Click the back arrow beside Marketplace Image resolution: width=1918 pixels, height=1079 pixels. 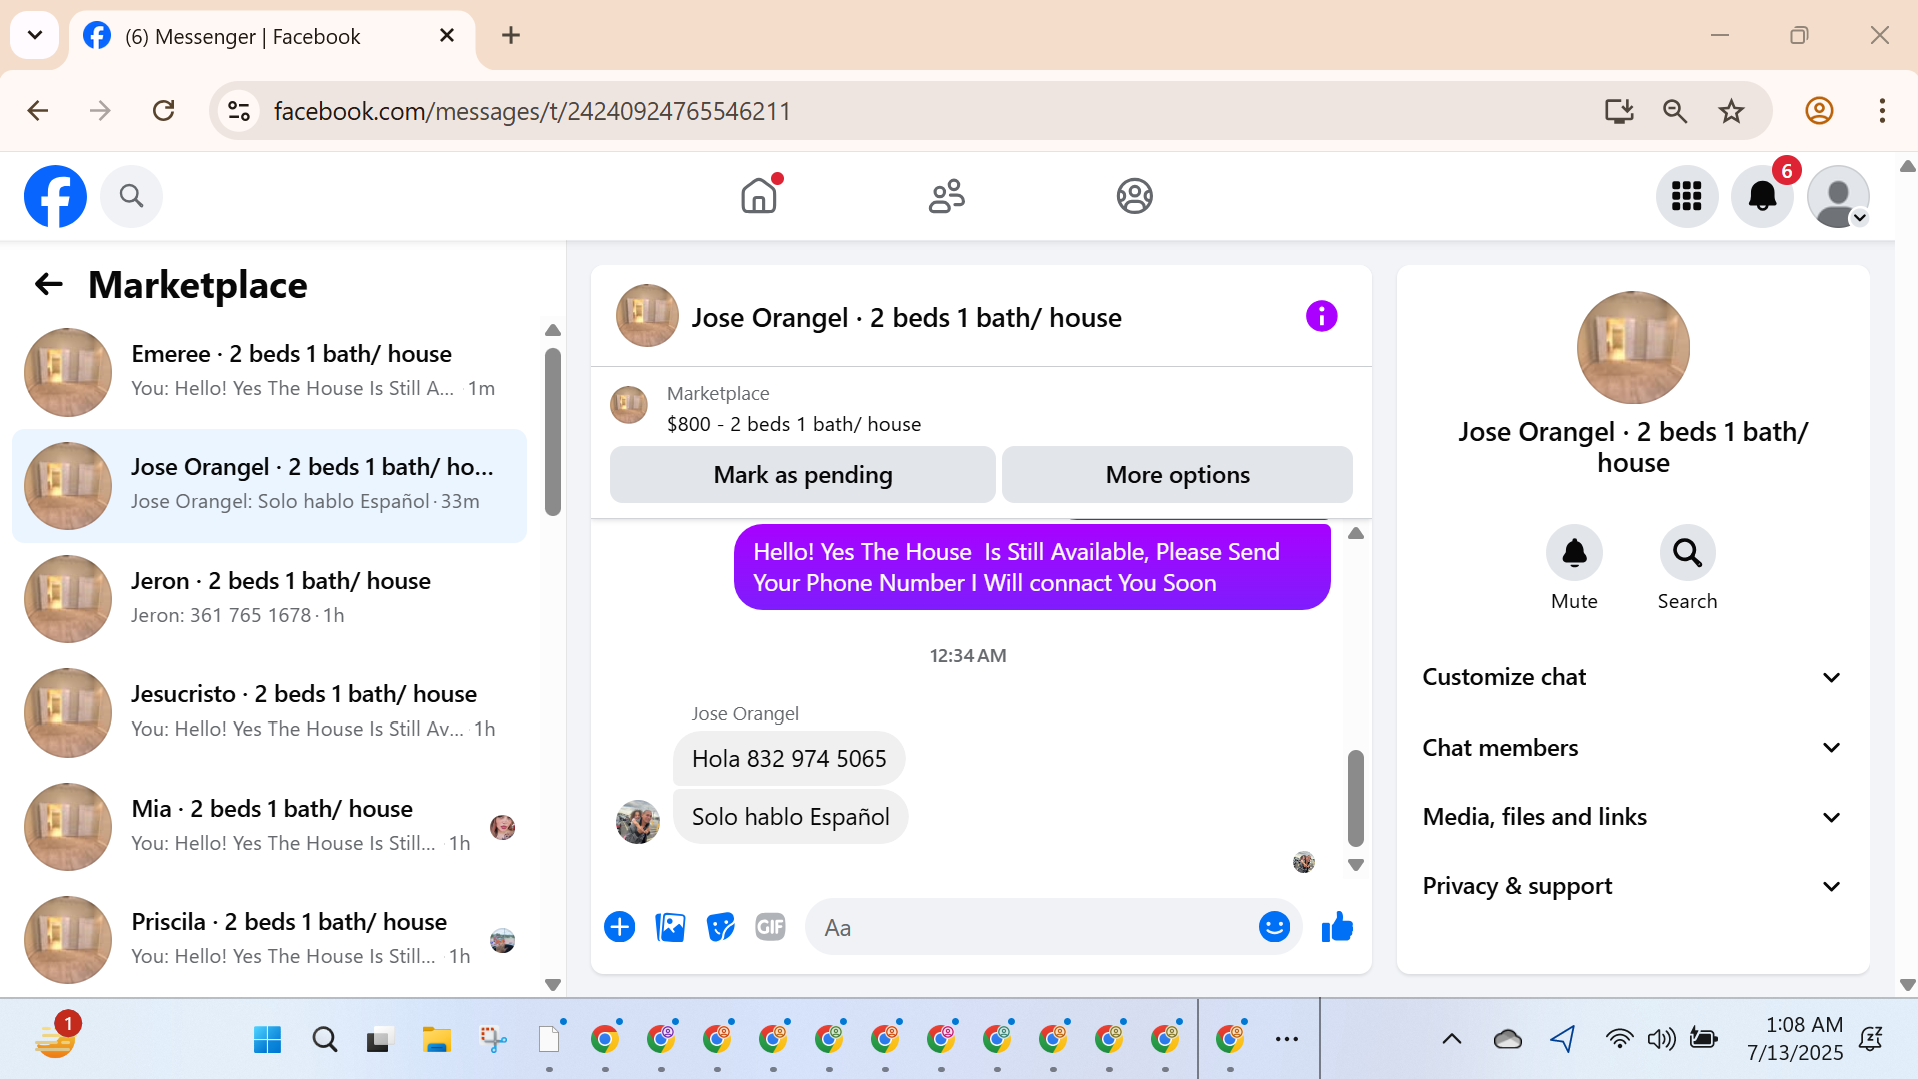point(48,285)
